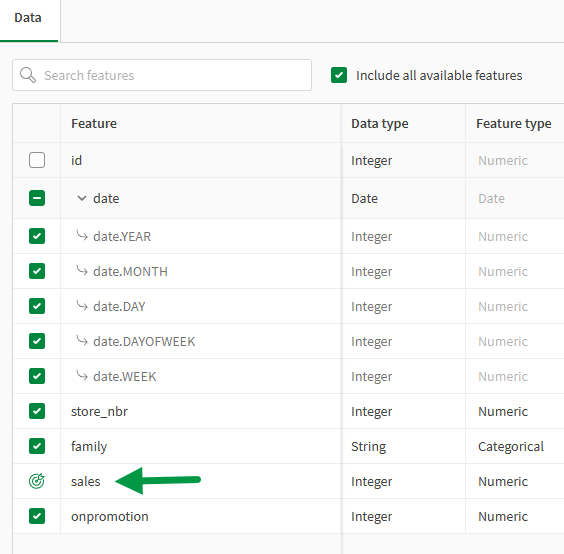Open the Data tab
564x554 pixels.
(28, 18)
